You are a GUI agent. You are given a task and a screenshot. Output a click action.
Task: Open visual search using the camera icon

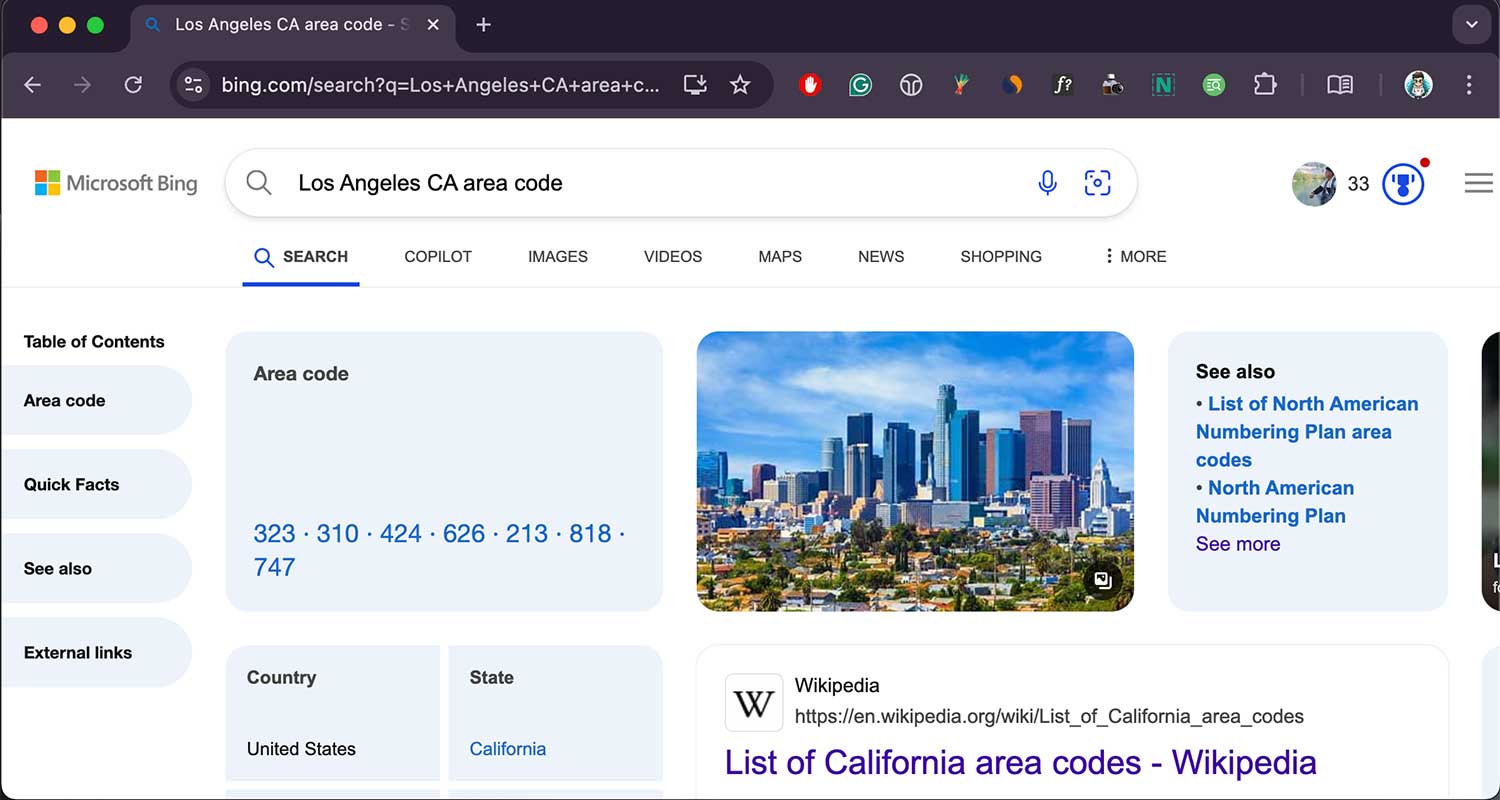pyautogui.click(x=1097, y=183)
